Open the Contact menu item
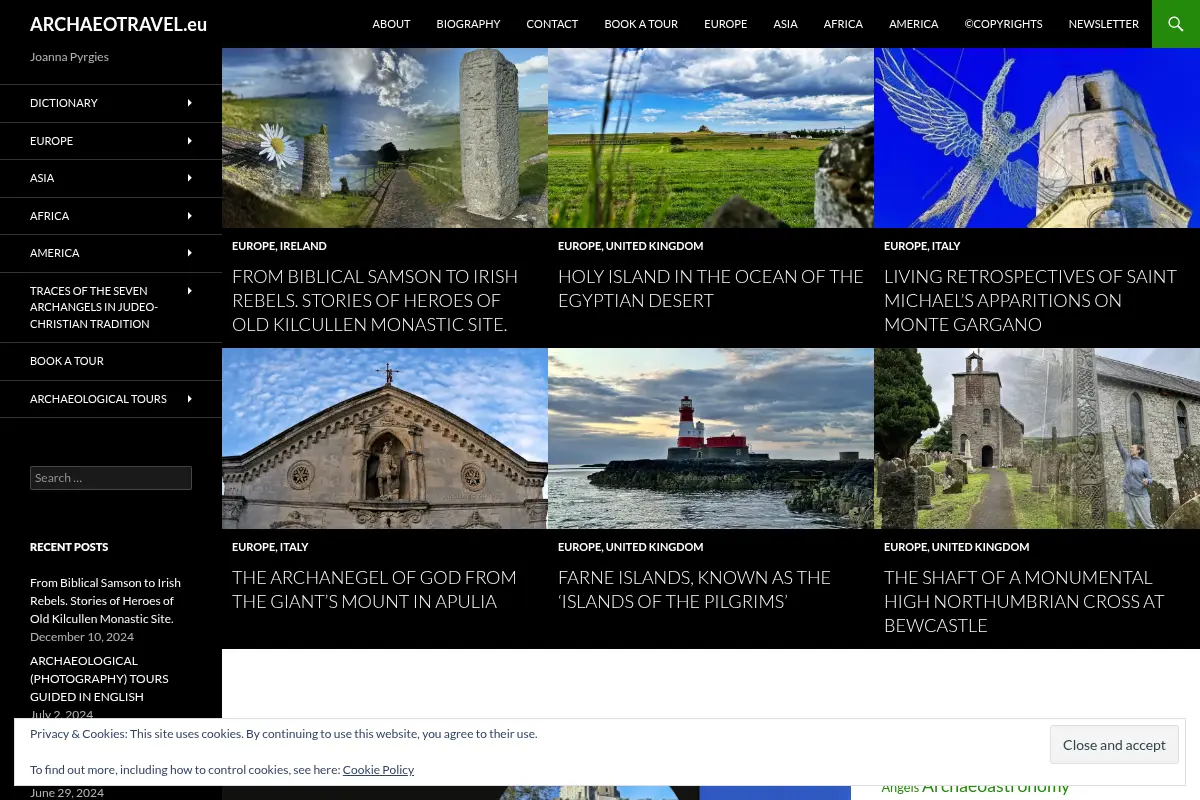The width and height of the screenshot is (1200, 800). click(x=552, y=24)
